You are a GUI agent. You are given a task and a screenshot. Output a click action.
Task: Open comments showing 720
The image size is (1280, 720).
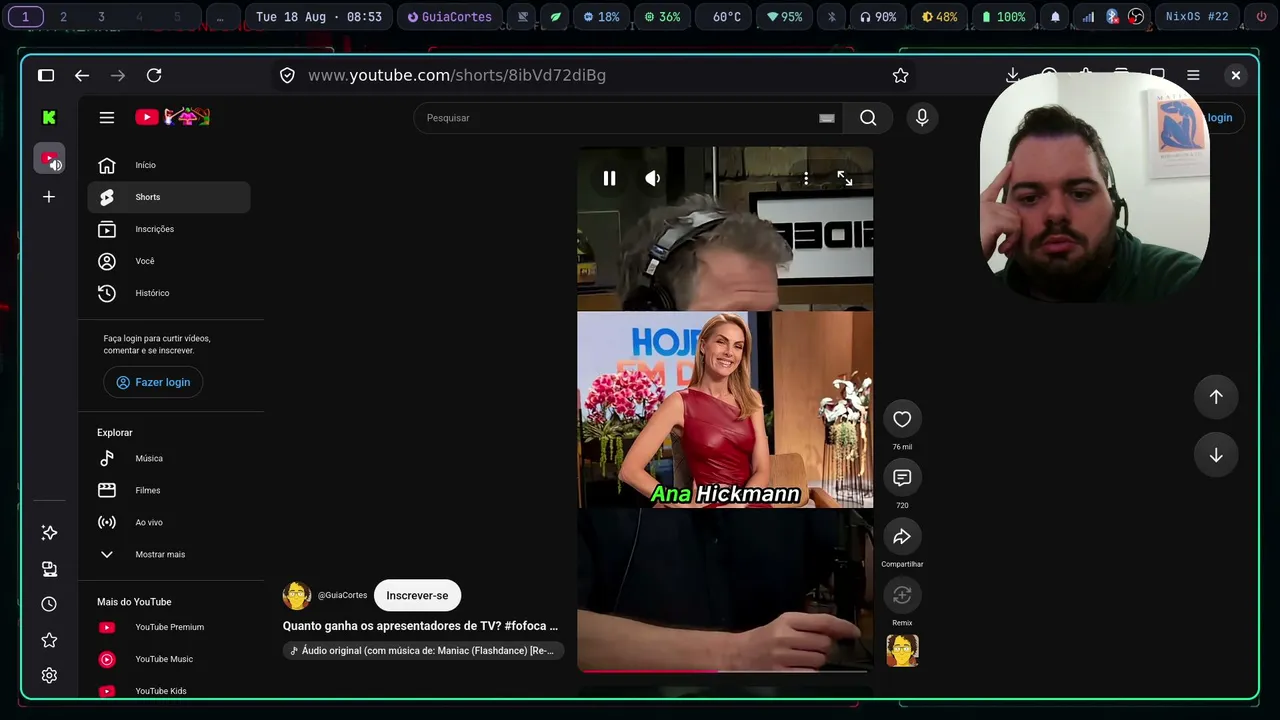pyautogui.click(x=902, y=478)
